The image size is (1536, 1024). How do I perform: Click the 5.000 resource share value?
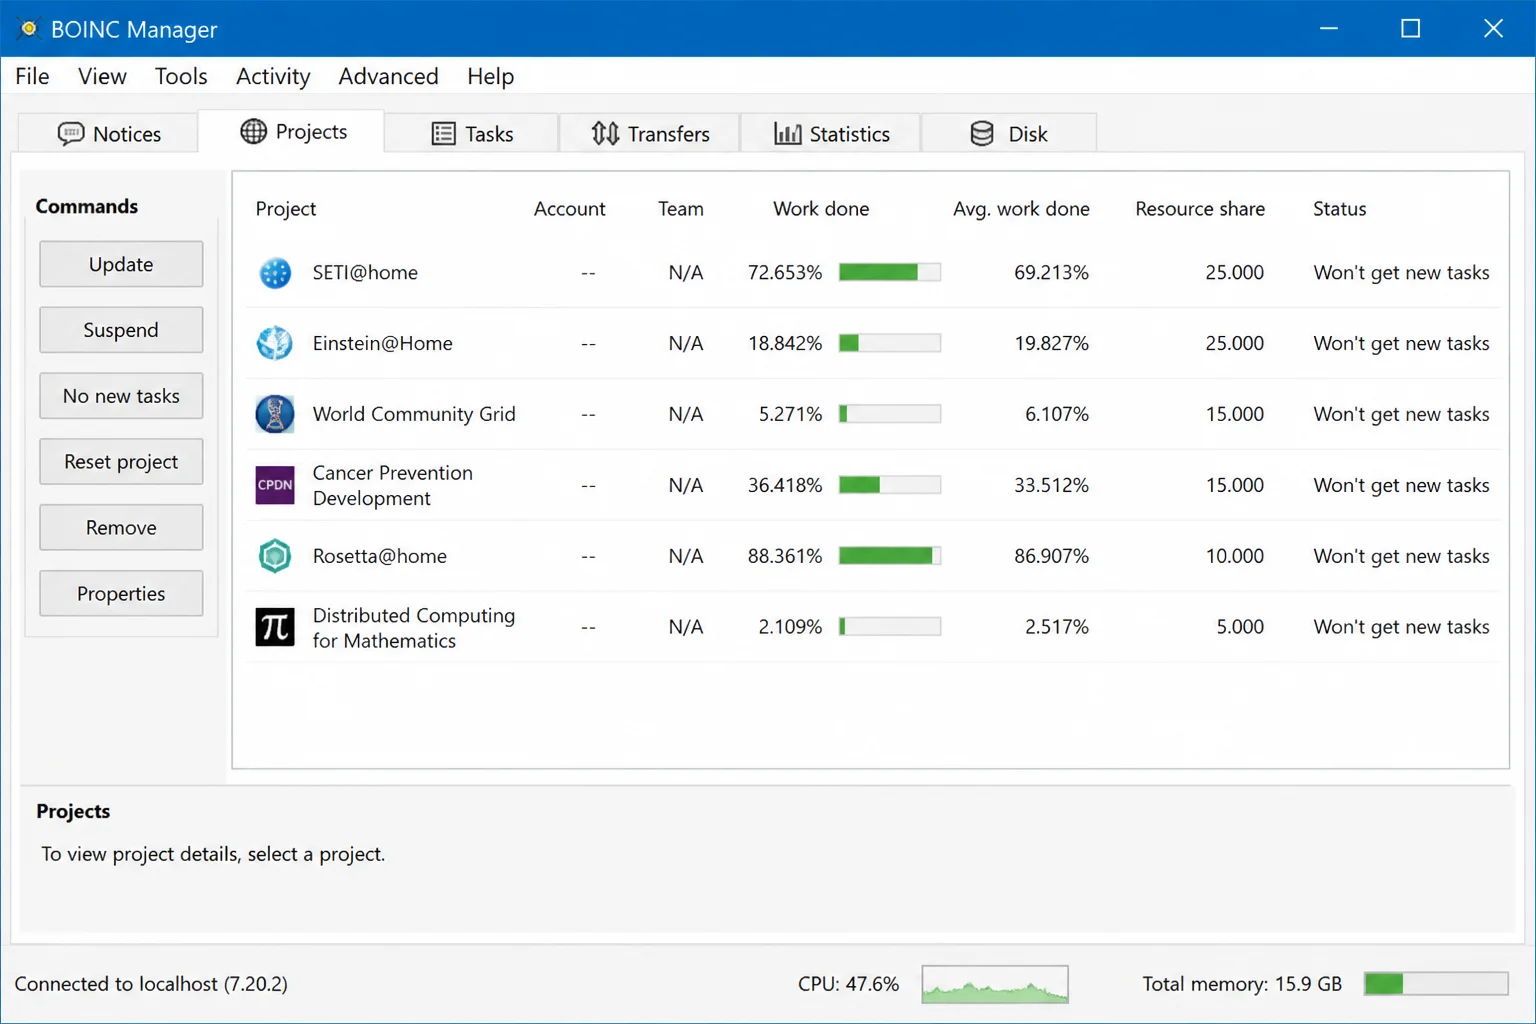1240,627
